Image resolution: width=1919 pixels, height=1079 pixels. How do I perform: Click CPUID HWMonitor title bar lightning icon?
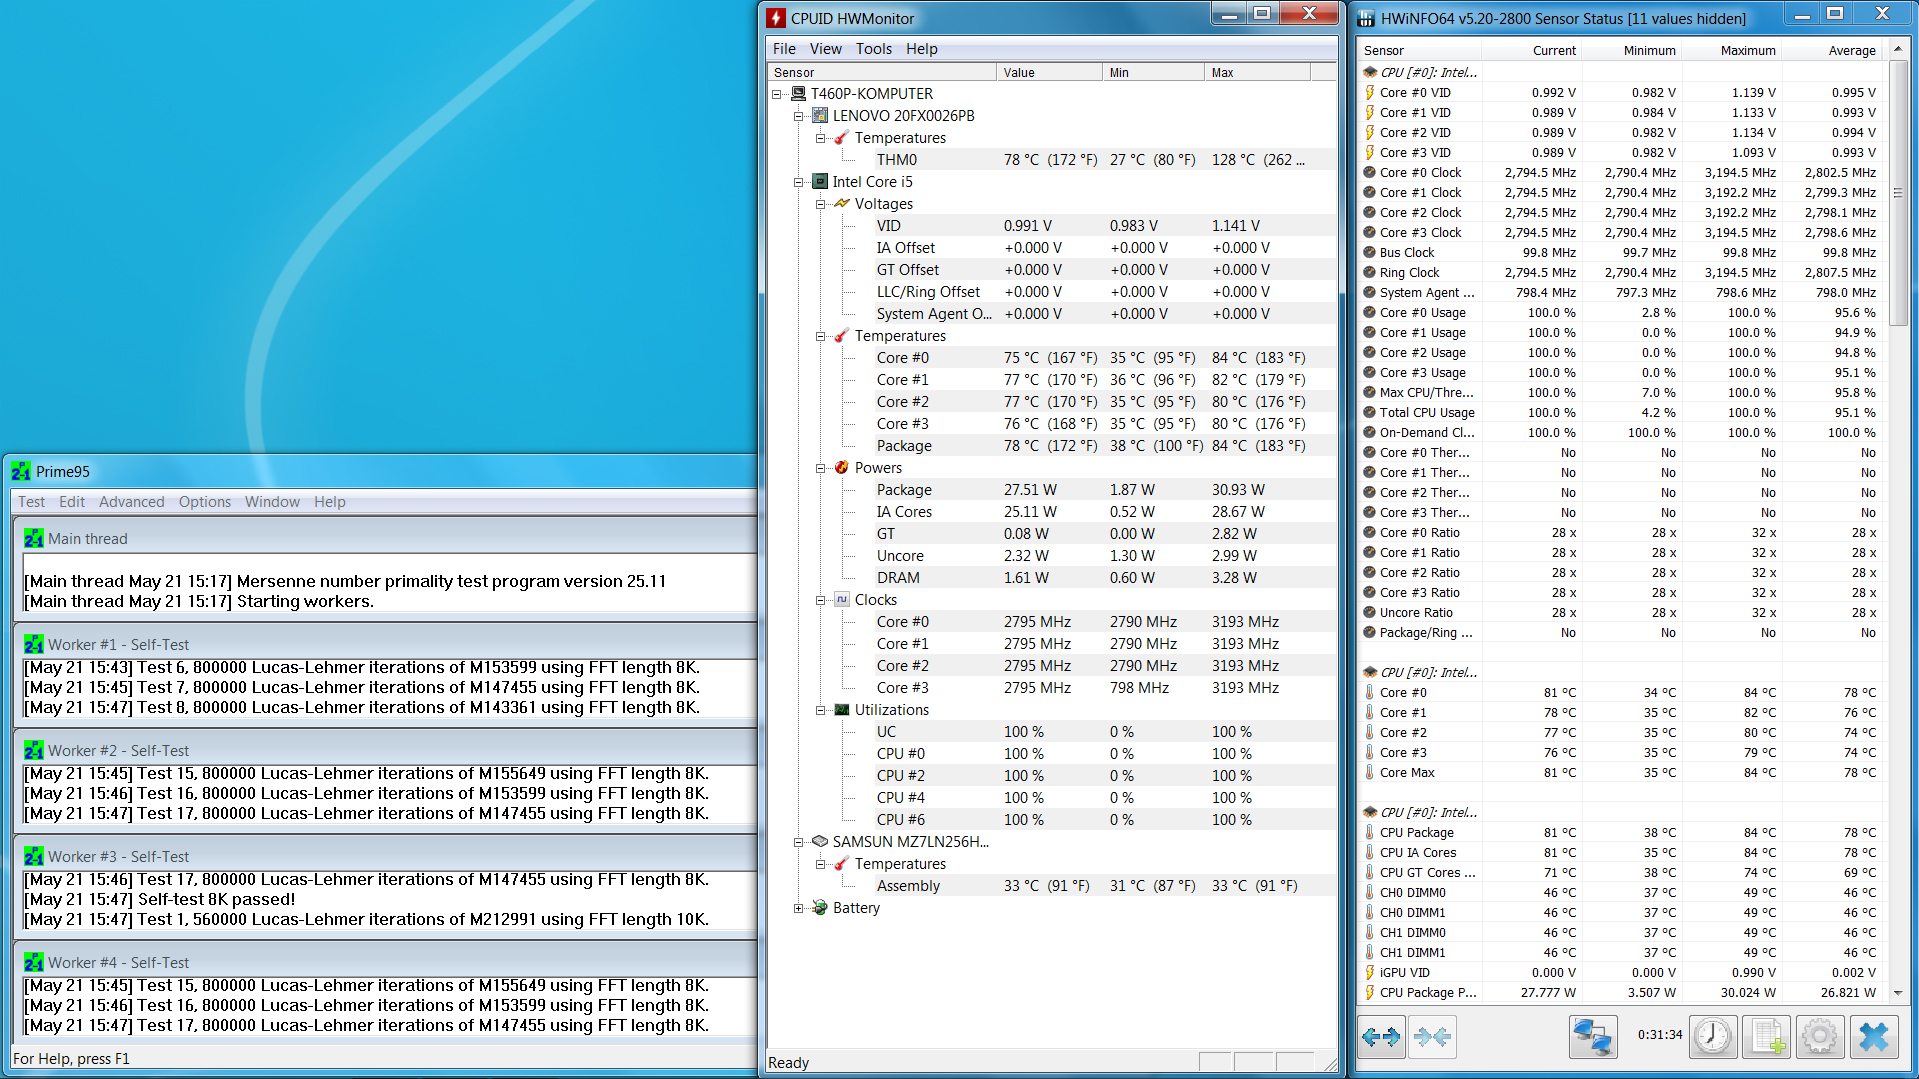[776, 18]
